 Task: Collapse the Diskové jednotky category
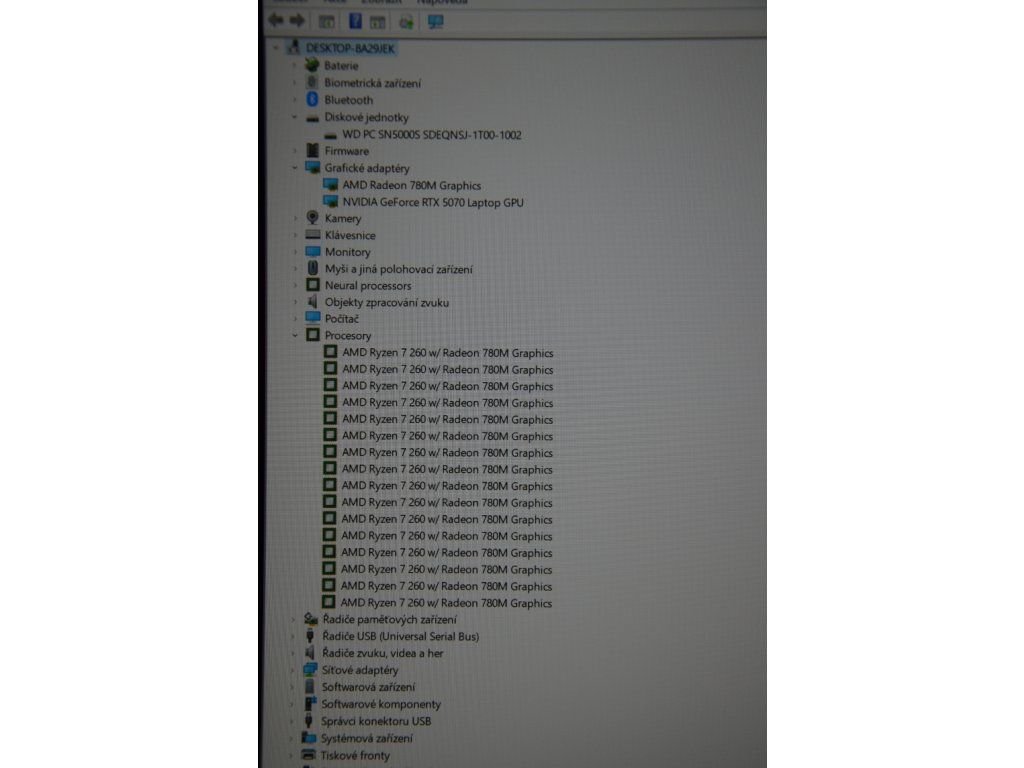[x=295, y=118]
